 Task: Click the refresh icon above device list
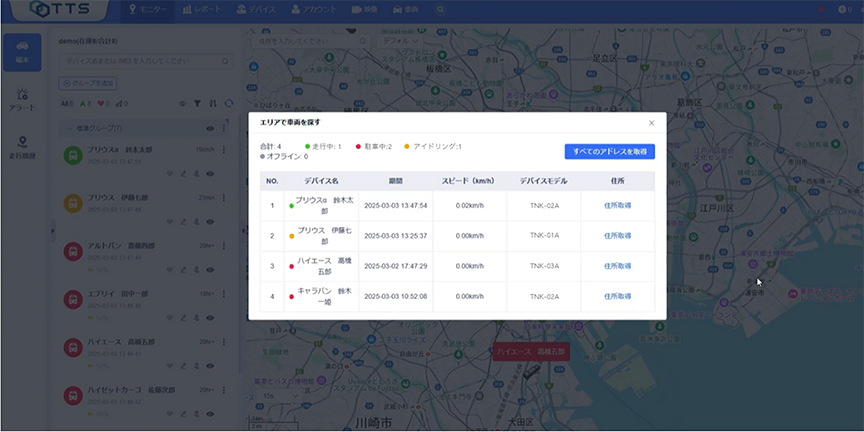[227, 103]
